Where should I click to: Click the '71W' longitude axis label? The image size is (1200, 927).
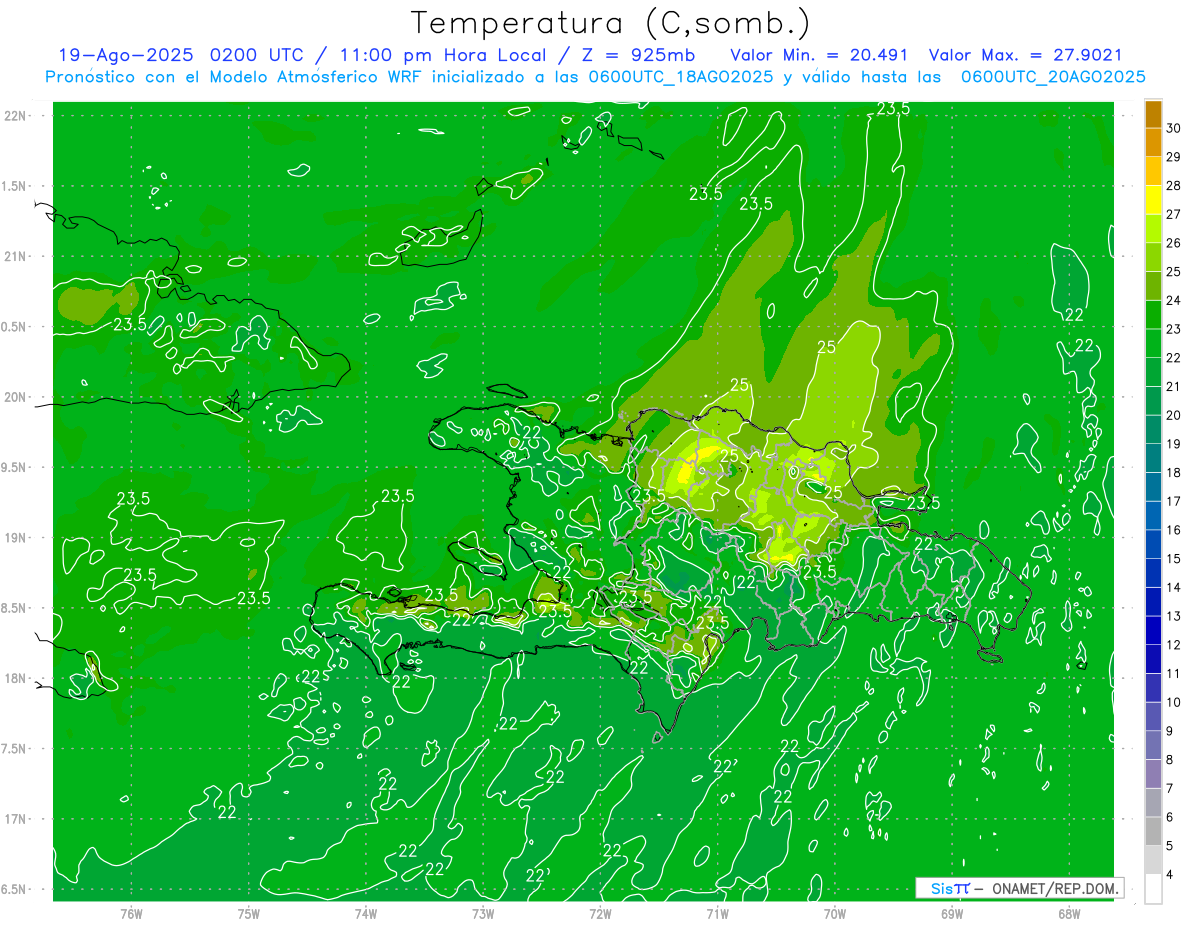[717, 914]
